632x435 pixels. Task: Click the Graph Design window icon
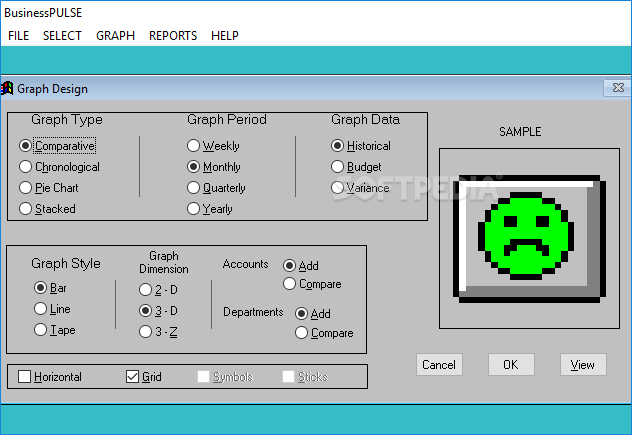click(x=7, y=88)
